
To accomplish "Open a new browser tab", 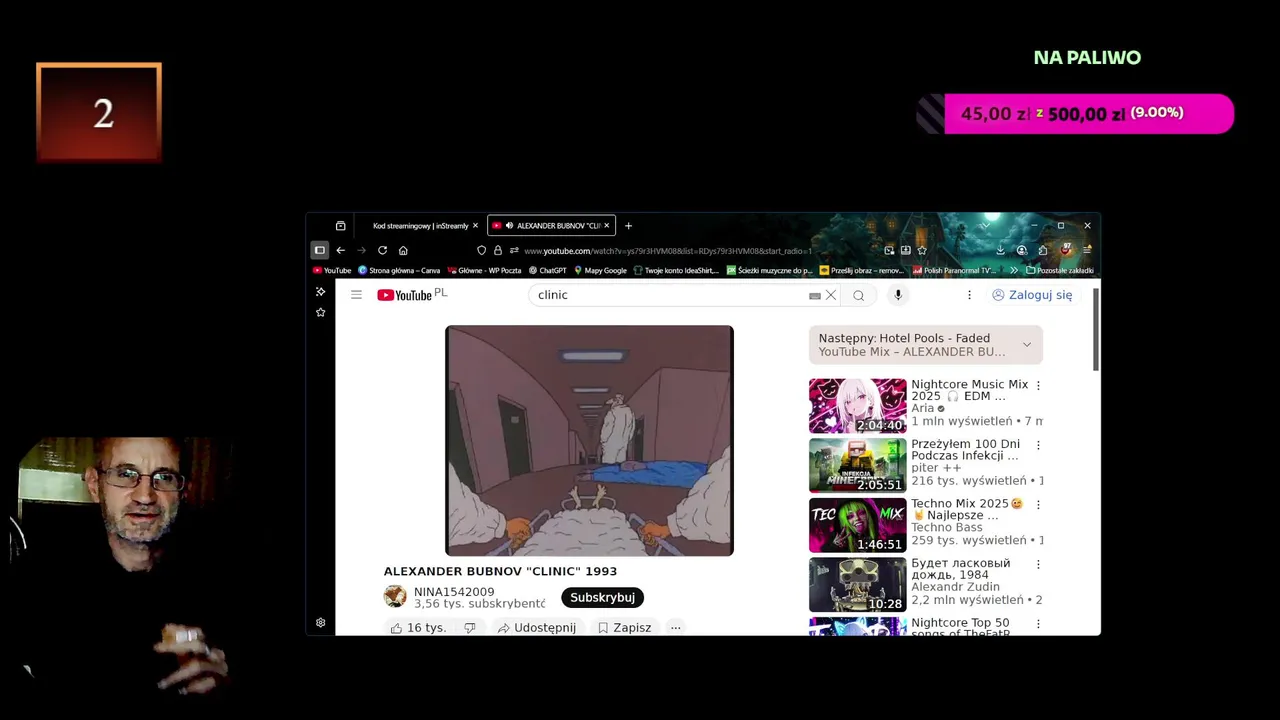I will click(628, 226).
